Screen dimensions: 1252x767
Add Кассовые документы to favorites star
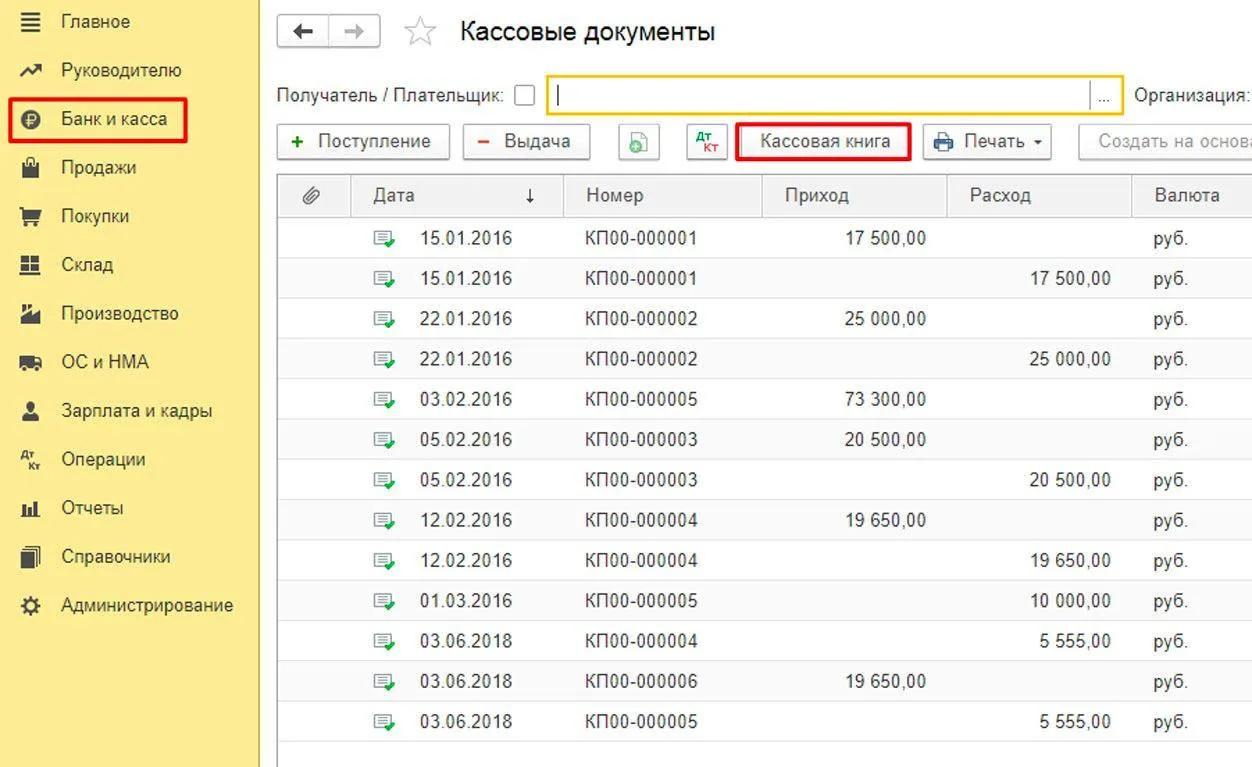(x=419, y=33)
